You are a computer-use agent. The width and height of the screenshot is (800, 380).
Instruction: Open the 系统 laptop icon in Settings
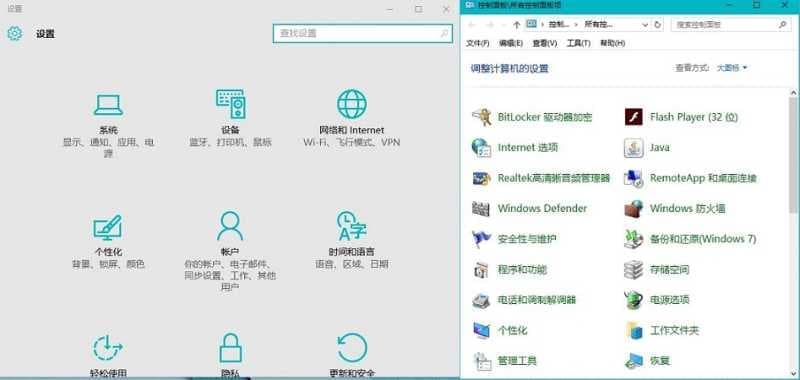point(108,105)
